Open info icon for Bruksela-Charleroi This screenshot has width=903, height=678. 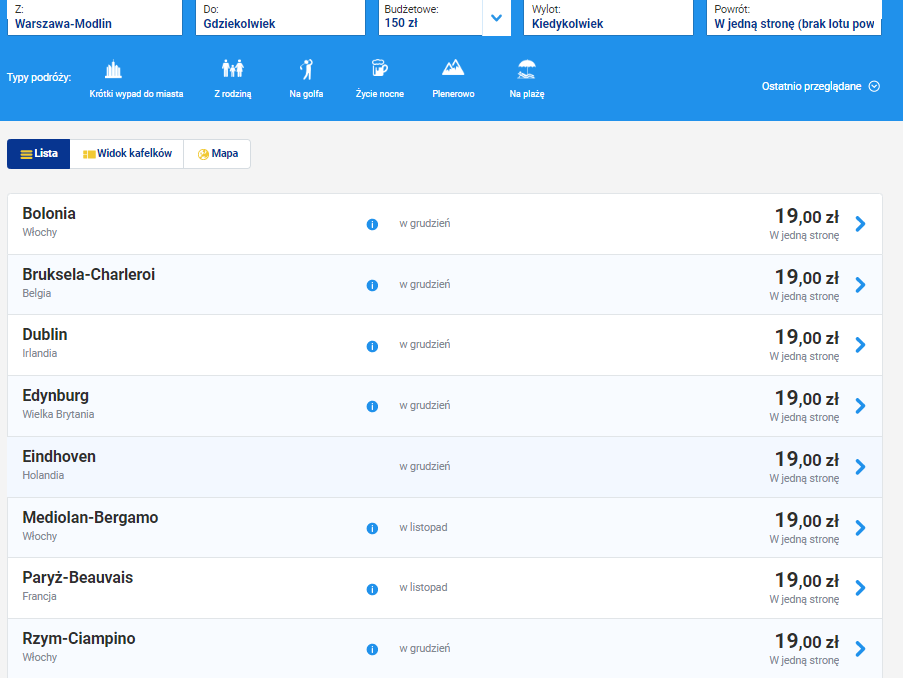click(x=372, y=285)
